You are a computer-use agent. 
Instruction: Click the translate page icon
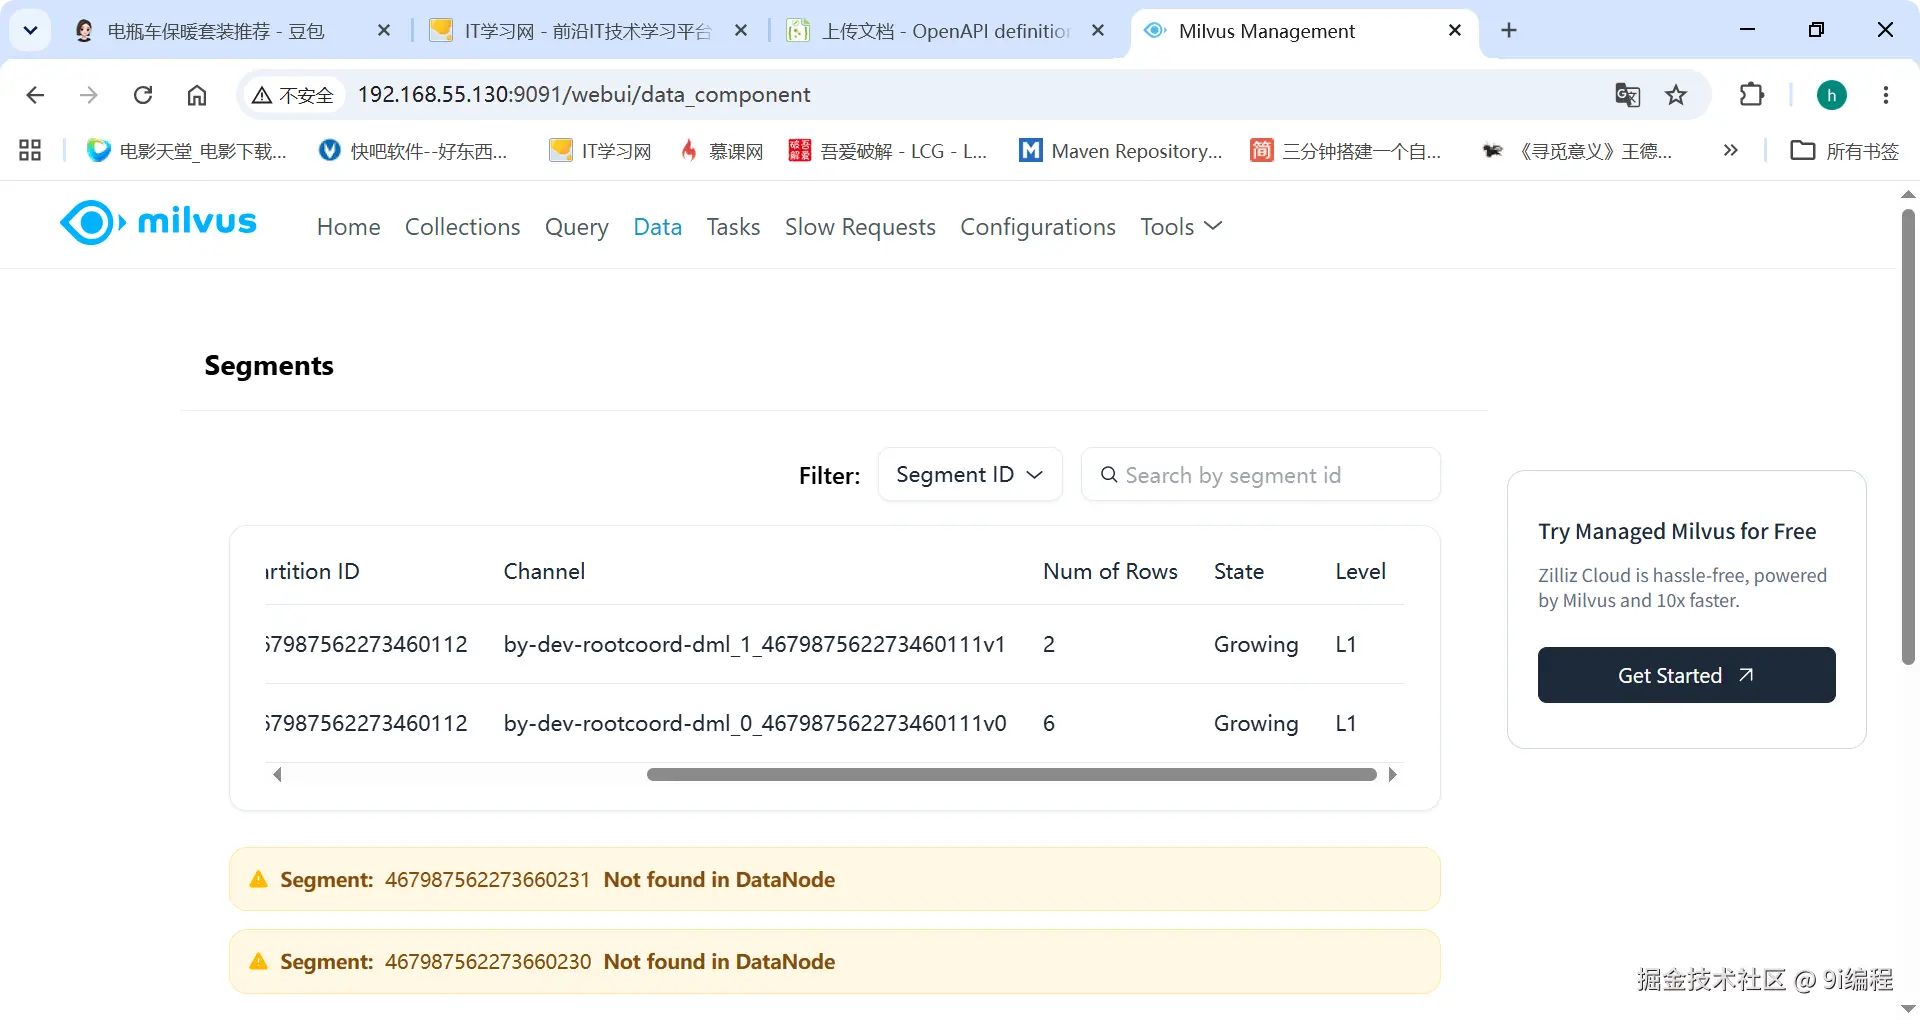(x=1627, y=95)
